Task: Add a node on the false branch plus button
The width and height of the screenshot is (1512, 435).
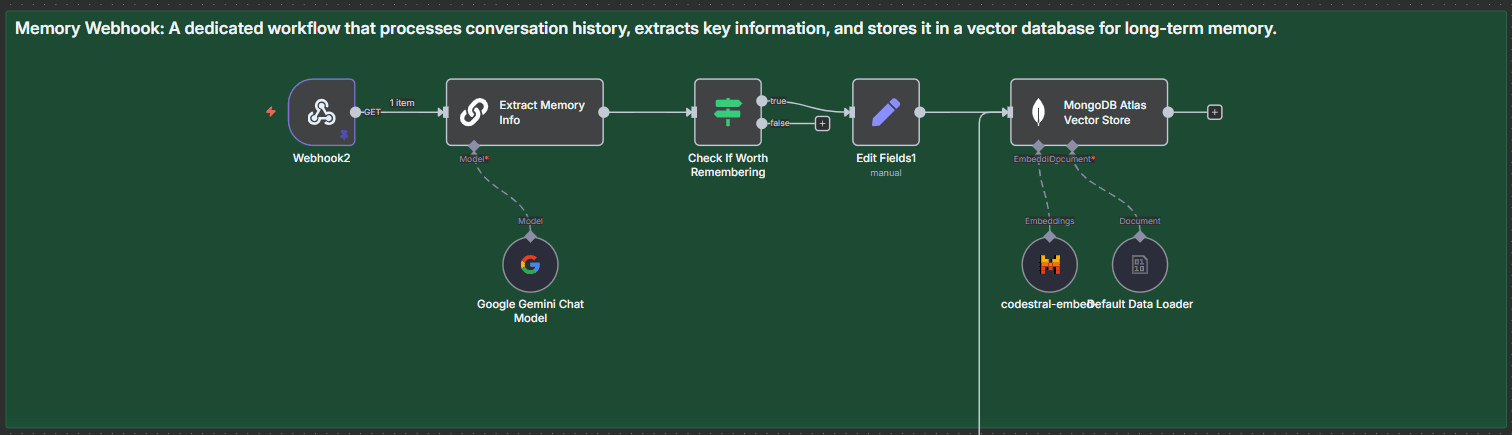Action: [822, 123]
